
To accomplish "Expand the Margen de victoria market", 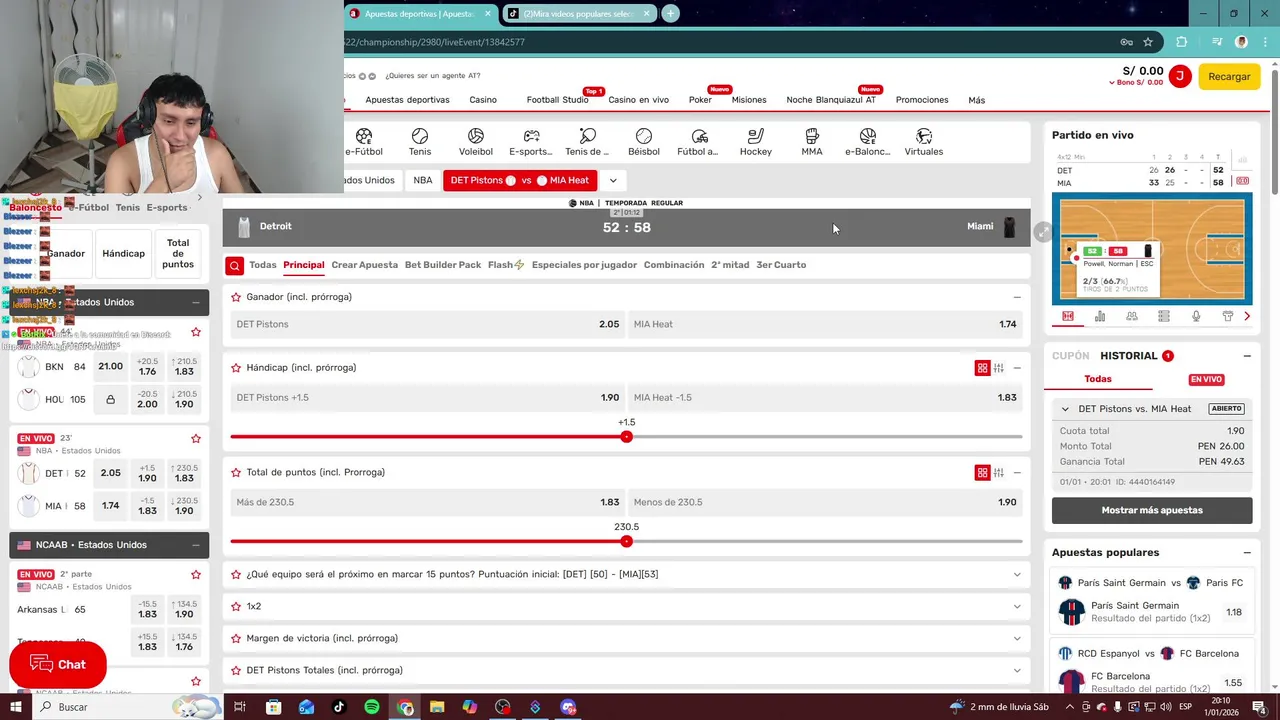I will 1017,639.
